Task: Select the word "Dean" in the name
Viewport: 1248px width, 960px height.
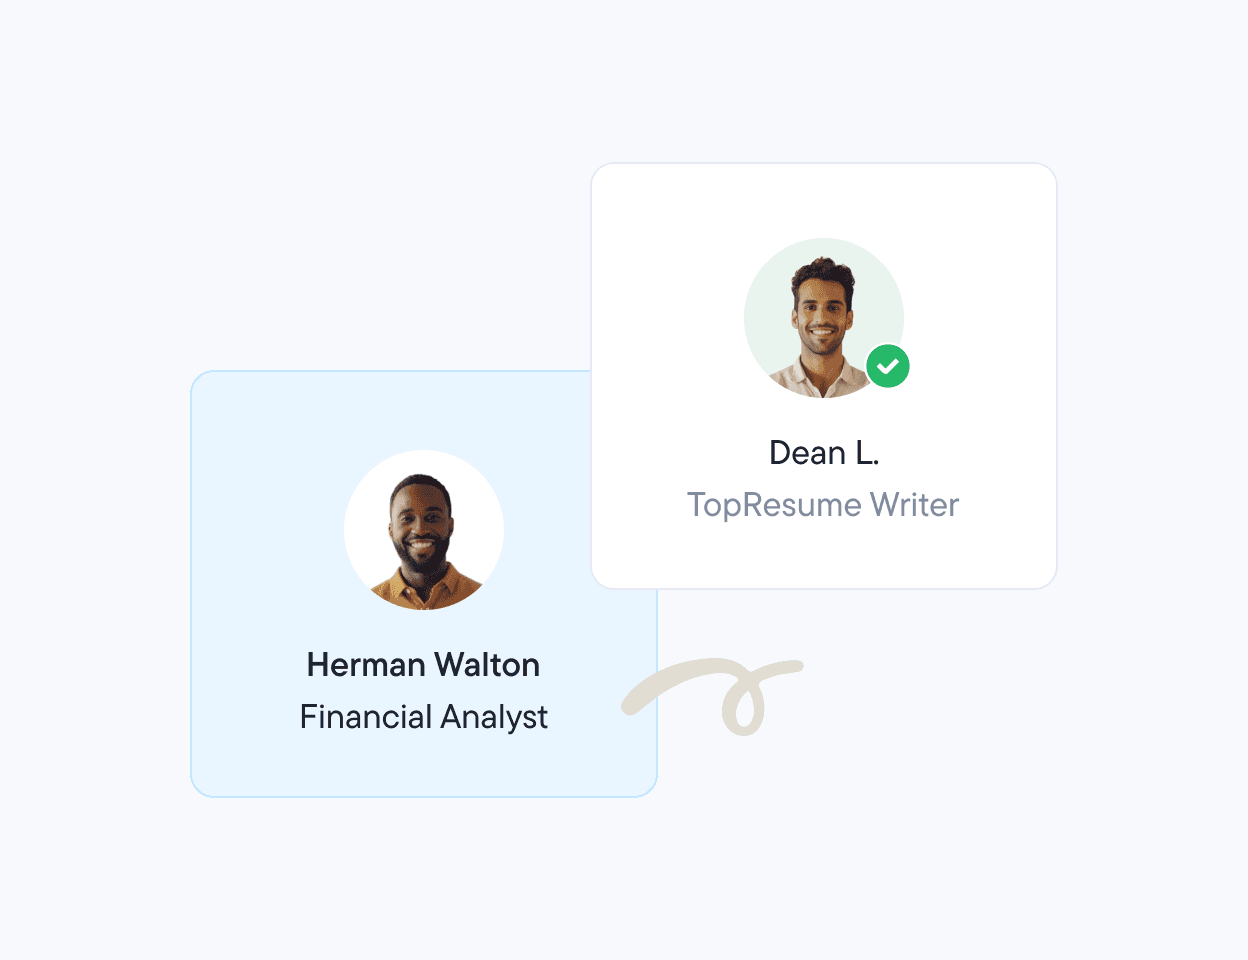Action: (x=807, y=453)
